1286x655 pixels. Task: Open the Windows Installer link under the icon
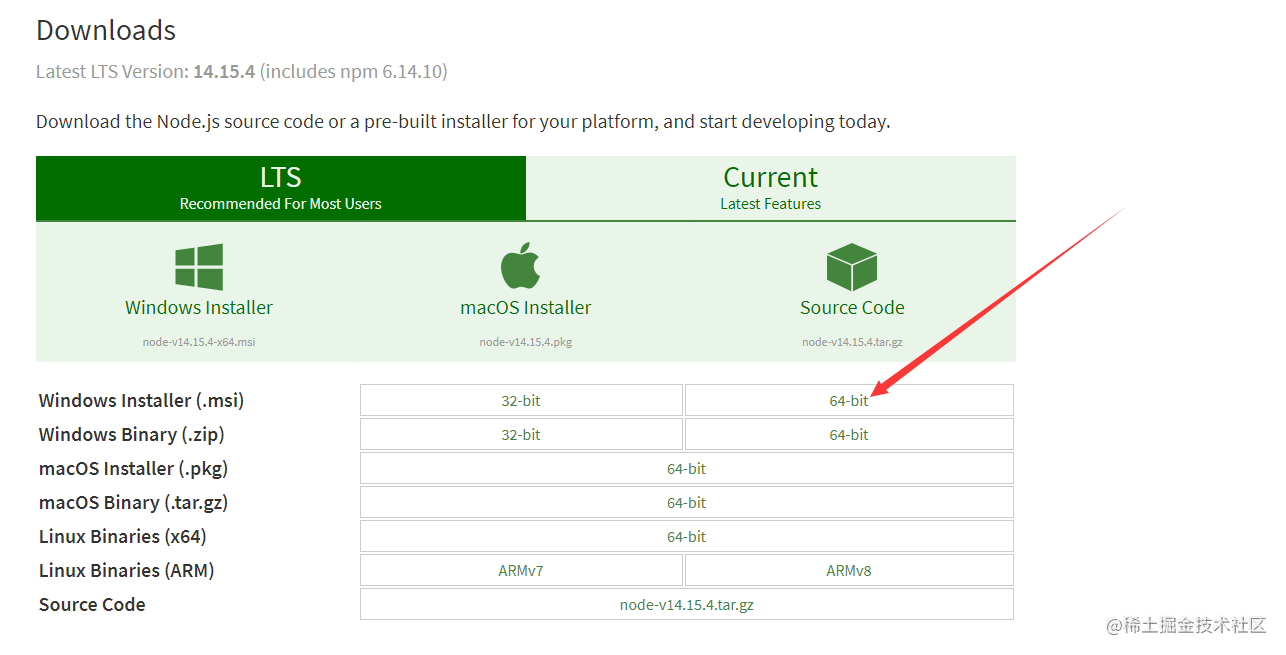199,308
